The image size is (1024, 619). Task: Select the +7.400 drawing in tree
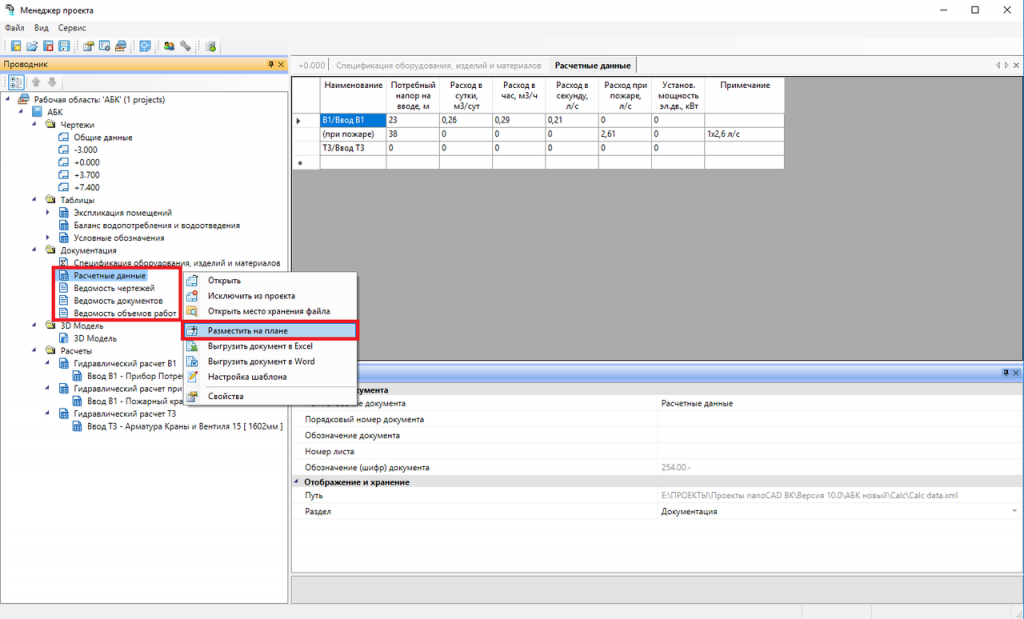tap(86, 187)
